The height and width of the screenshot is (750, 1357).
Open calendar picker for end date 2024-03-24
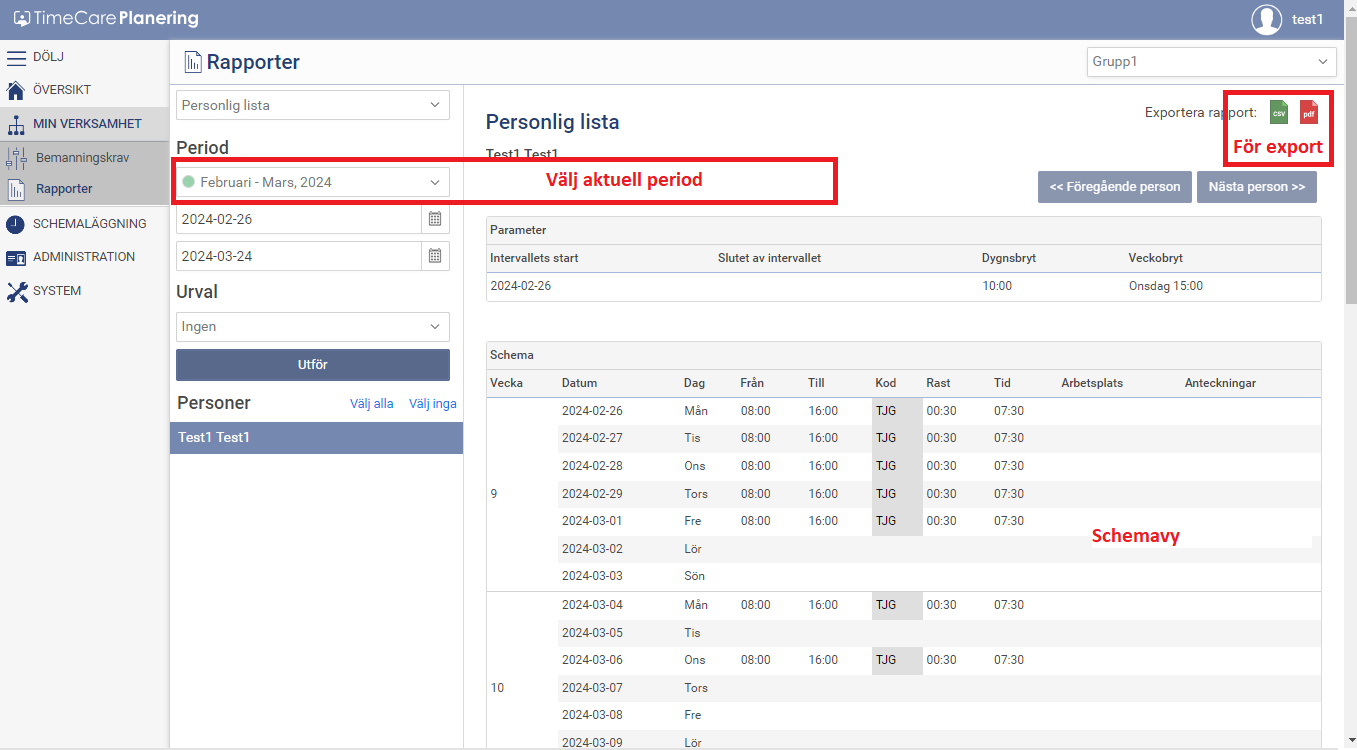point(435,256)
